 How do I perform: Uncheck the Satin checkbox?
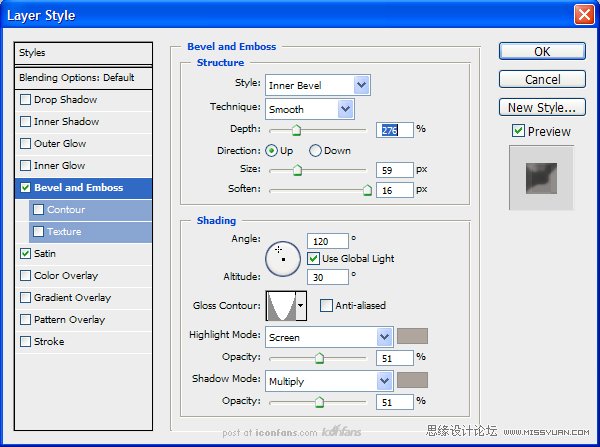coord(25,253)
